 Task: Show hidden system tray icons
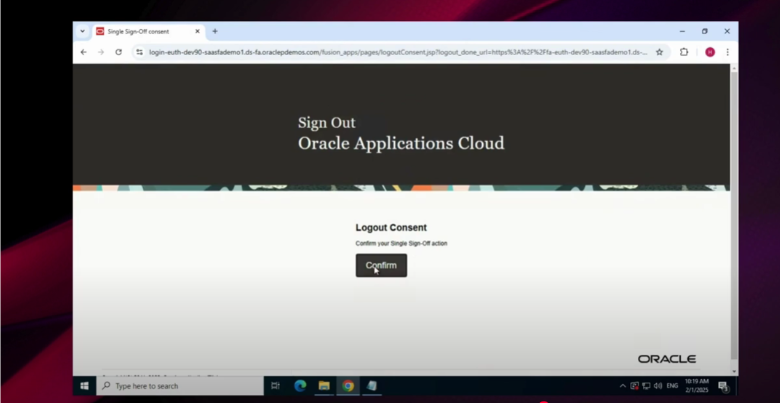point(622,385)
